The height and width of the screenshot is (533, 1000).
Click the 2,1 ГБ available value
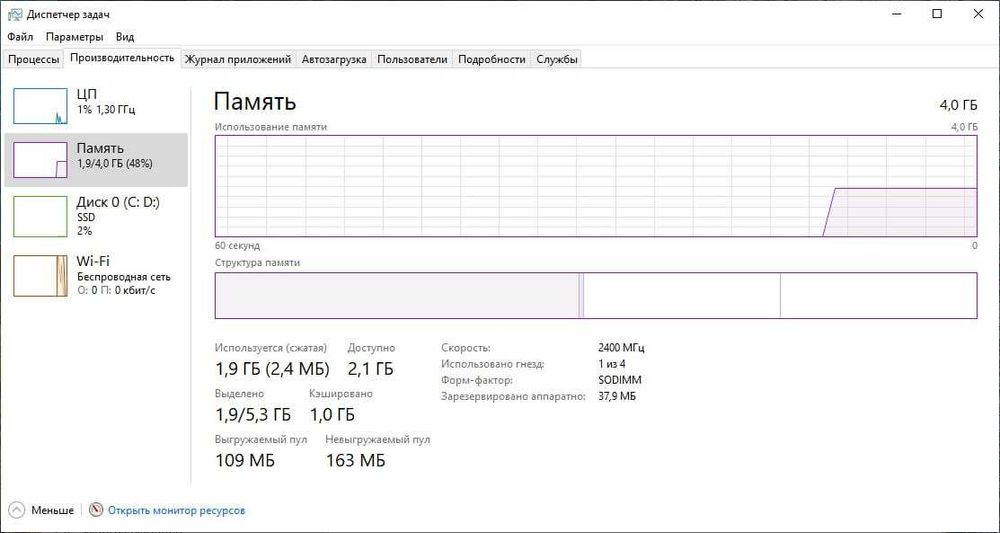[371, 369]
